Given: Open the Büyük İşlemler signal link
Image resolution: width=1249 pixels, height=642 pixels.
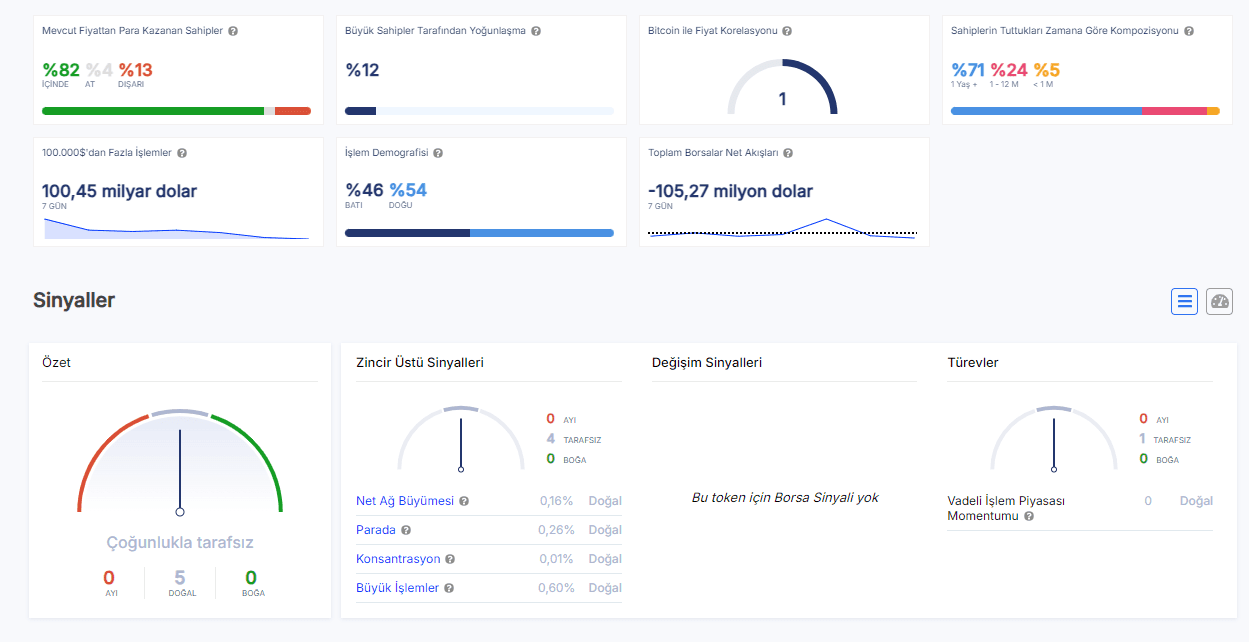Looking at the screenshot, I should click(x=397, y=588).
